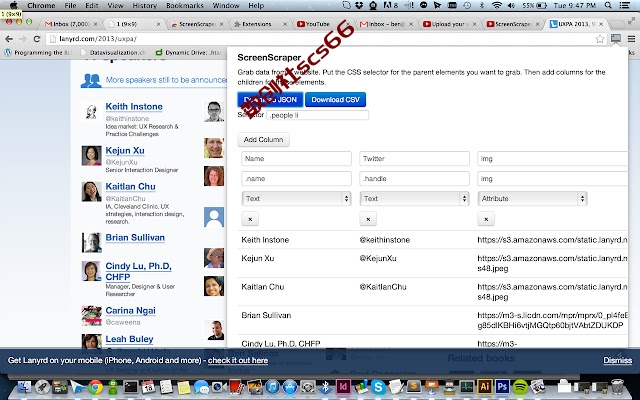Launch Adobe Photoshop from the Dock
The height and width of the screenshot is (400, 640).
[502, 386]
